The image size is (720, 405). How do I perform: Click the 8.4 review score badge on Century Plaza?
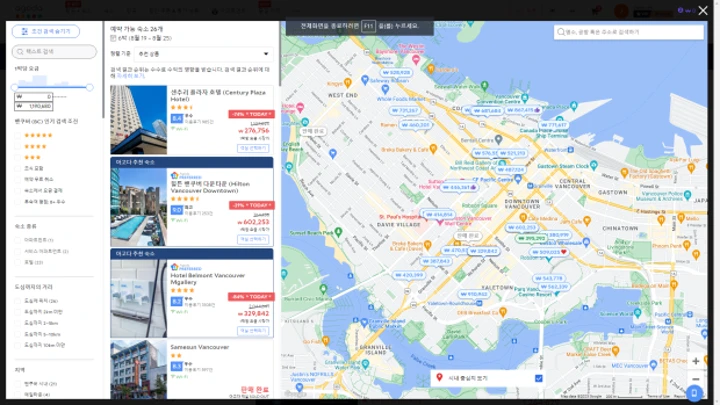pos(177,118)
